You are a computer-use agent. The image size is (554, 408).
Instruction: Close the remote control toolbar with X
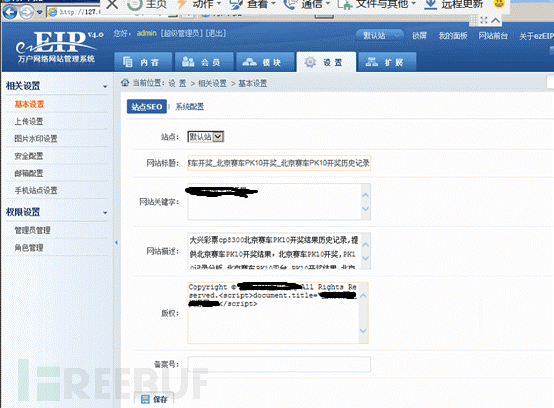pos(112,4)
